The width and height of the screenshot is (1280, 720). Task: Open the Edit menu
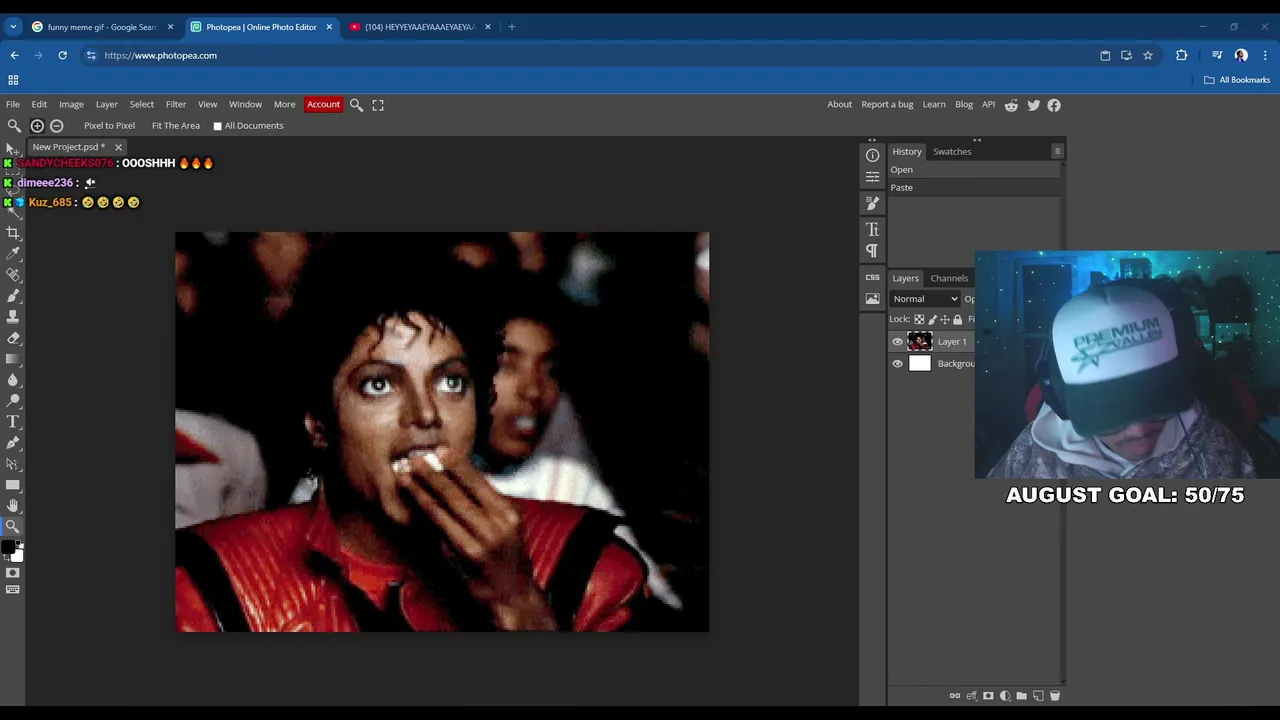(39, 105)
